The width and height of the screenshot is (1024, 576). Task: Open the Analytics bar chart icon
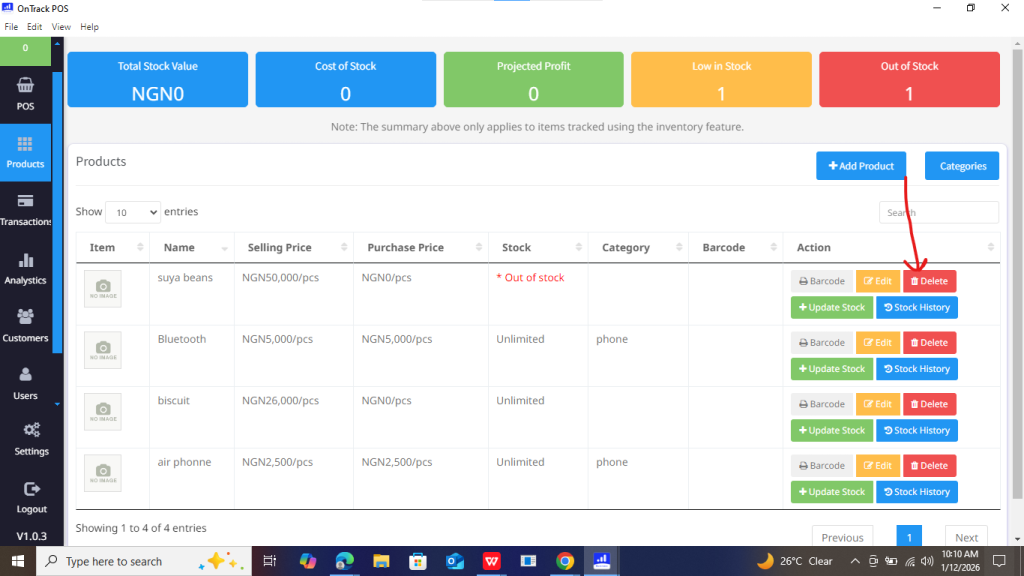tap(25, 260)
